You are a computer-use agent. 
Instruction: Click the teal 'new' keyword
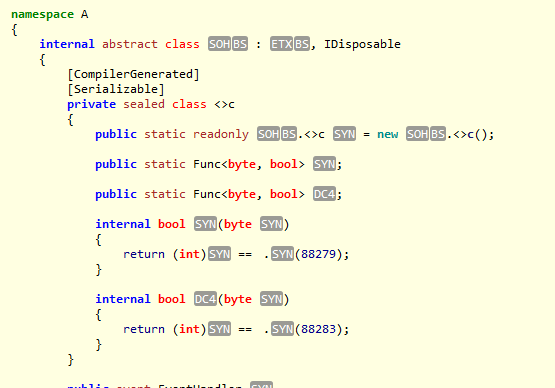coord(388,134)
